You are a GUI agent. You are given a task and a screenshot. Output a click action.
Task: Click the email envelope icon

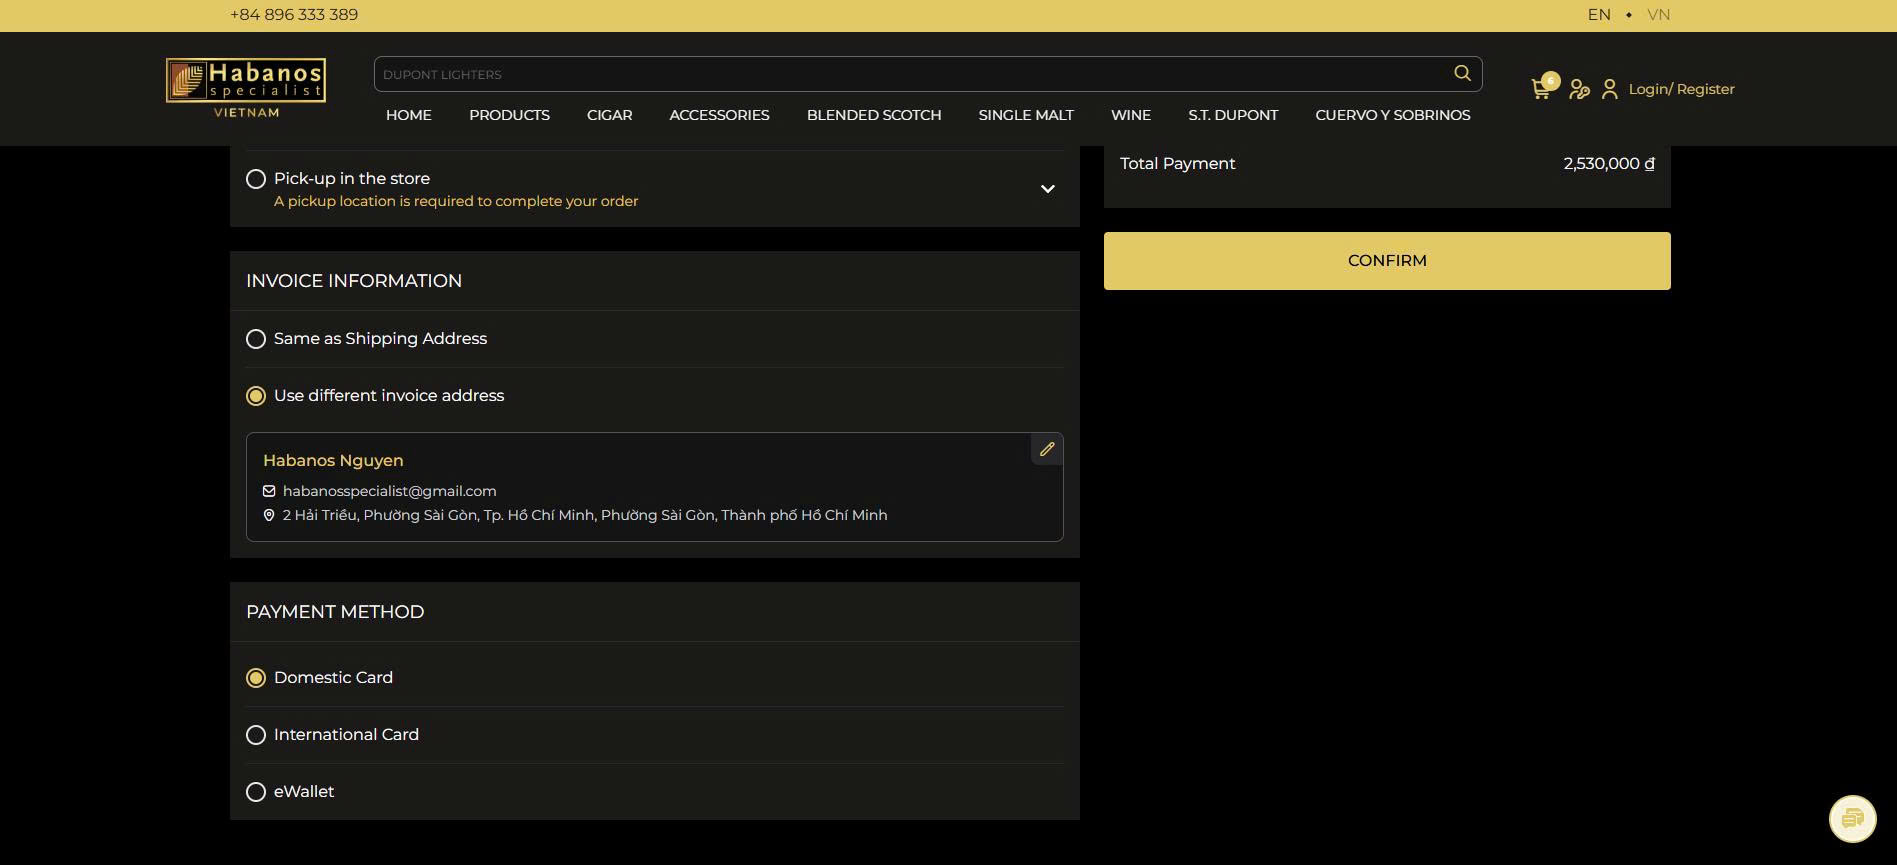pos(269,491)
